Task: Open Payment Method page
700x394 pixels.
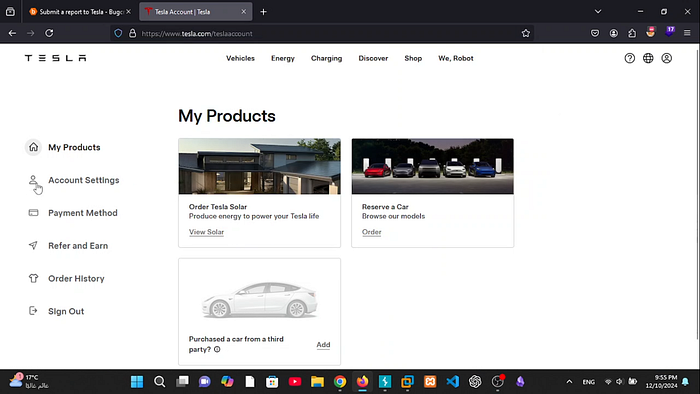Action: click(83, 213)
